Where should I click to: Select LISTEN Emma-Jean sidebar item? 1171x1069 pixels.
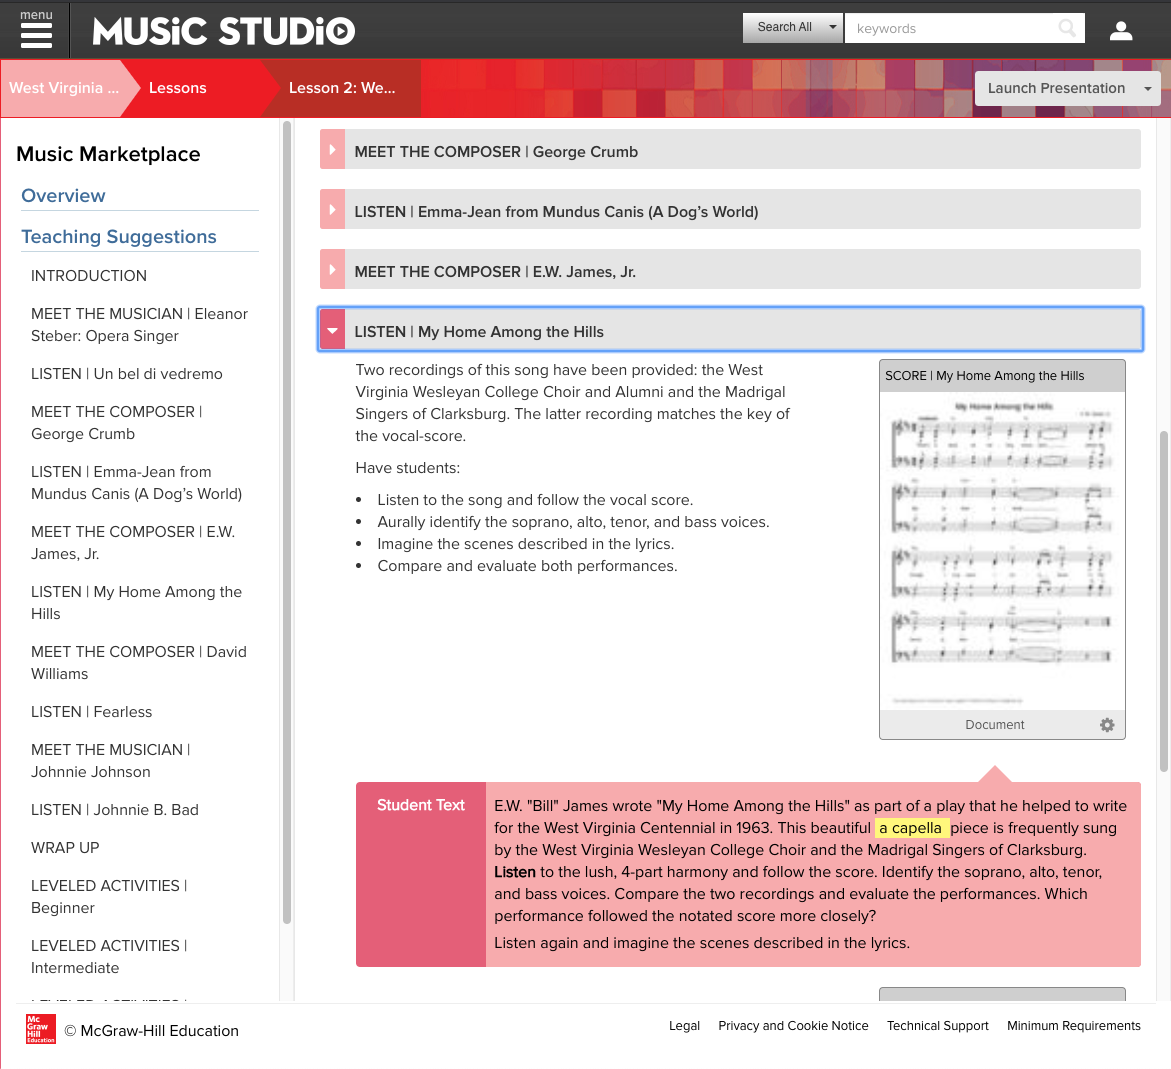click(137, 483)
